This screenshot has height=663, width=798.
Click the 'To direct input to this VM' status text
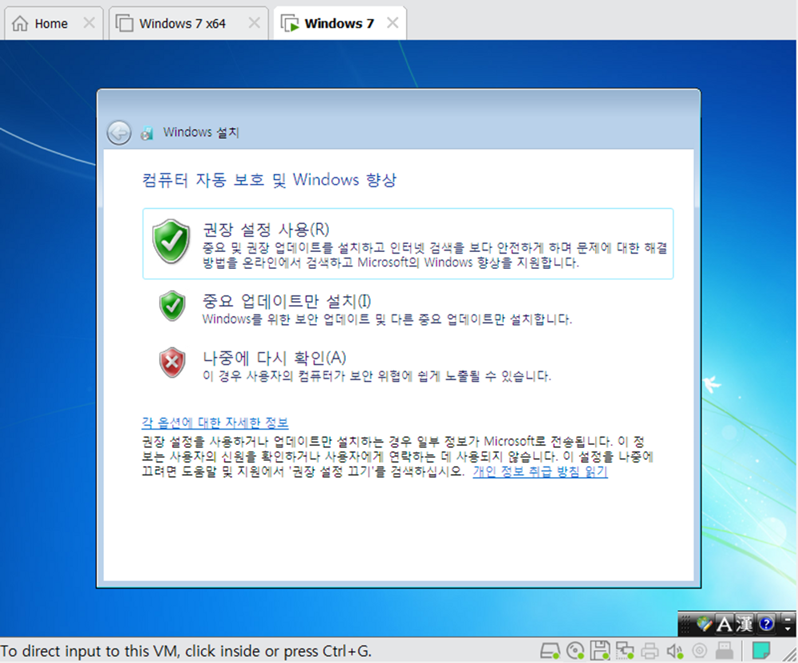[186, 651]
